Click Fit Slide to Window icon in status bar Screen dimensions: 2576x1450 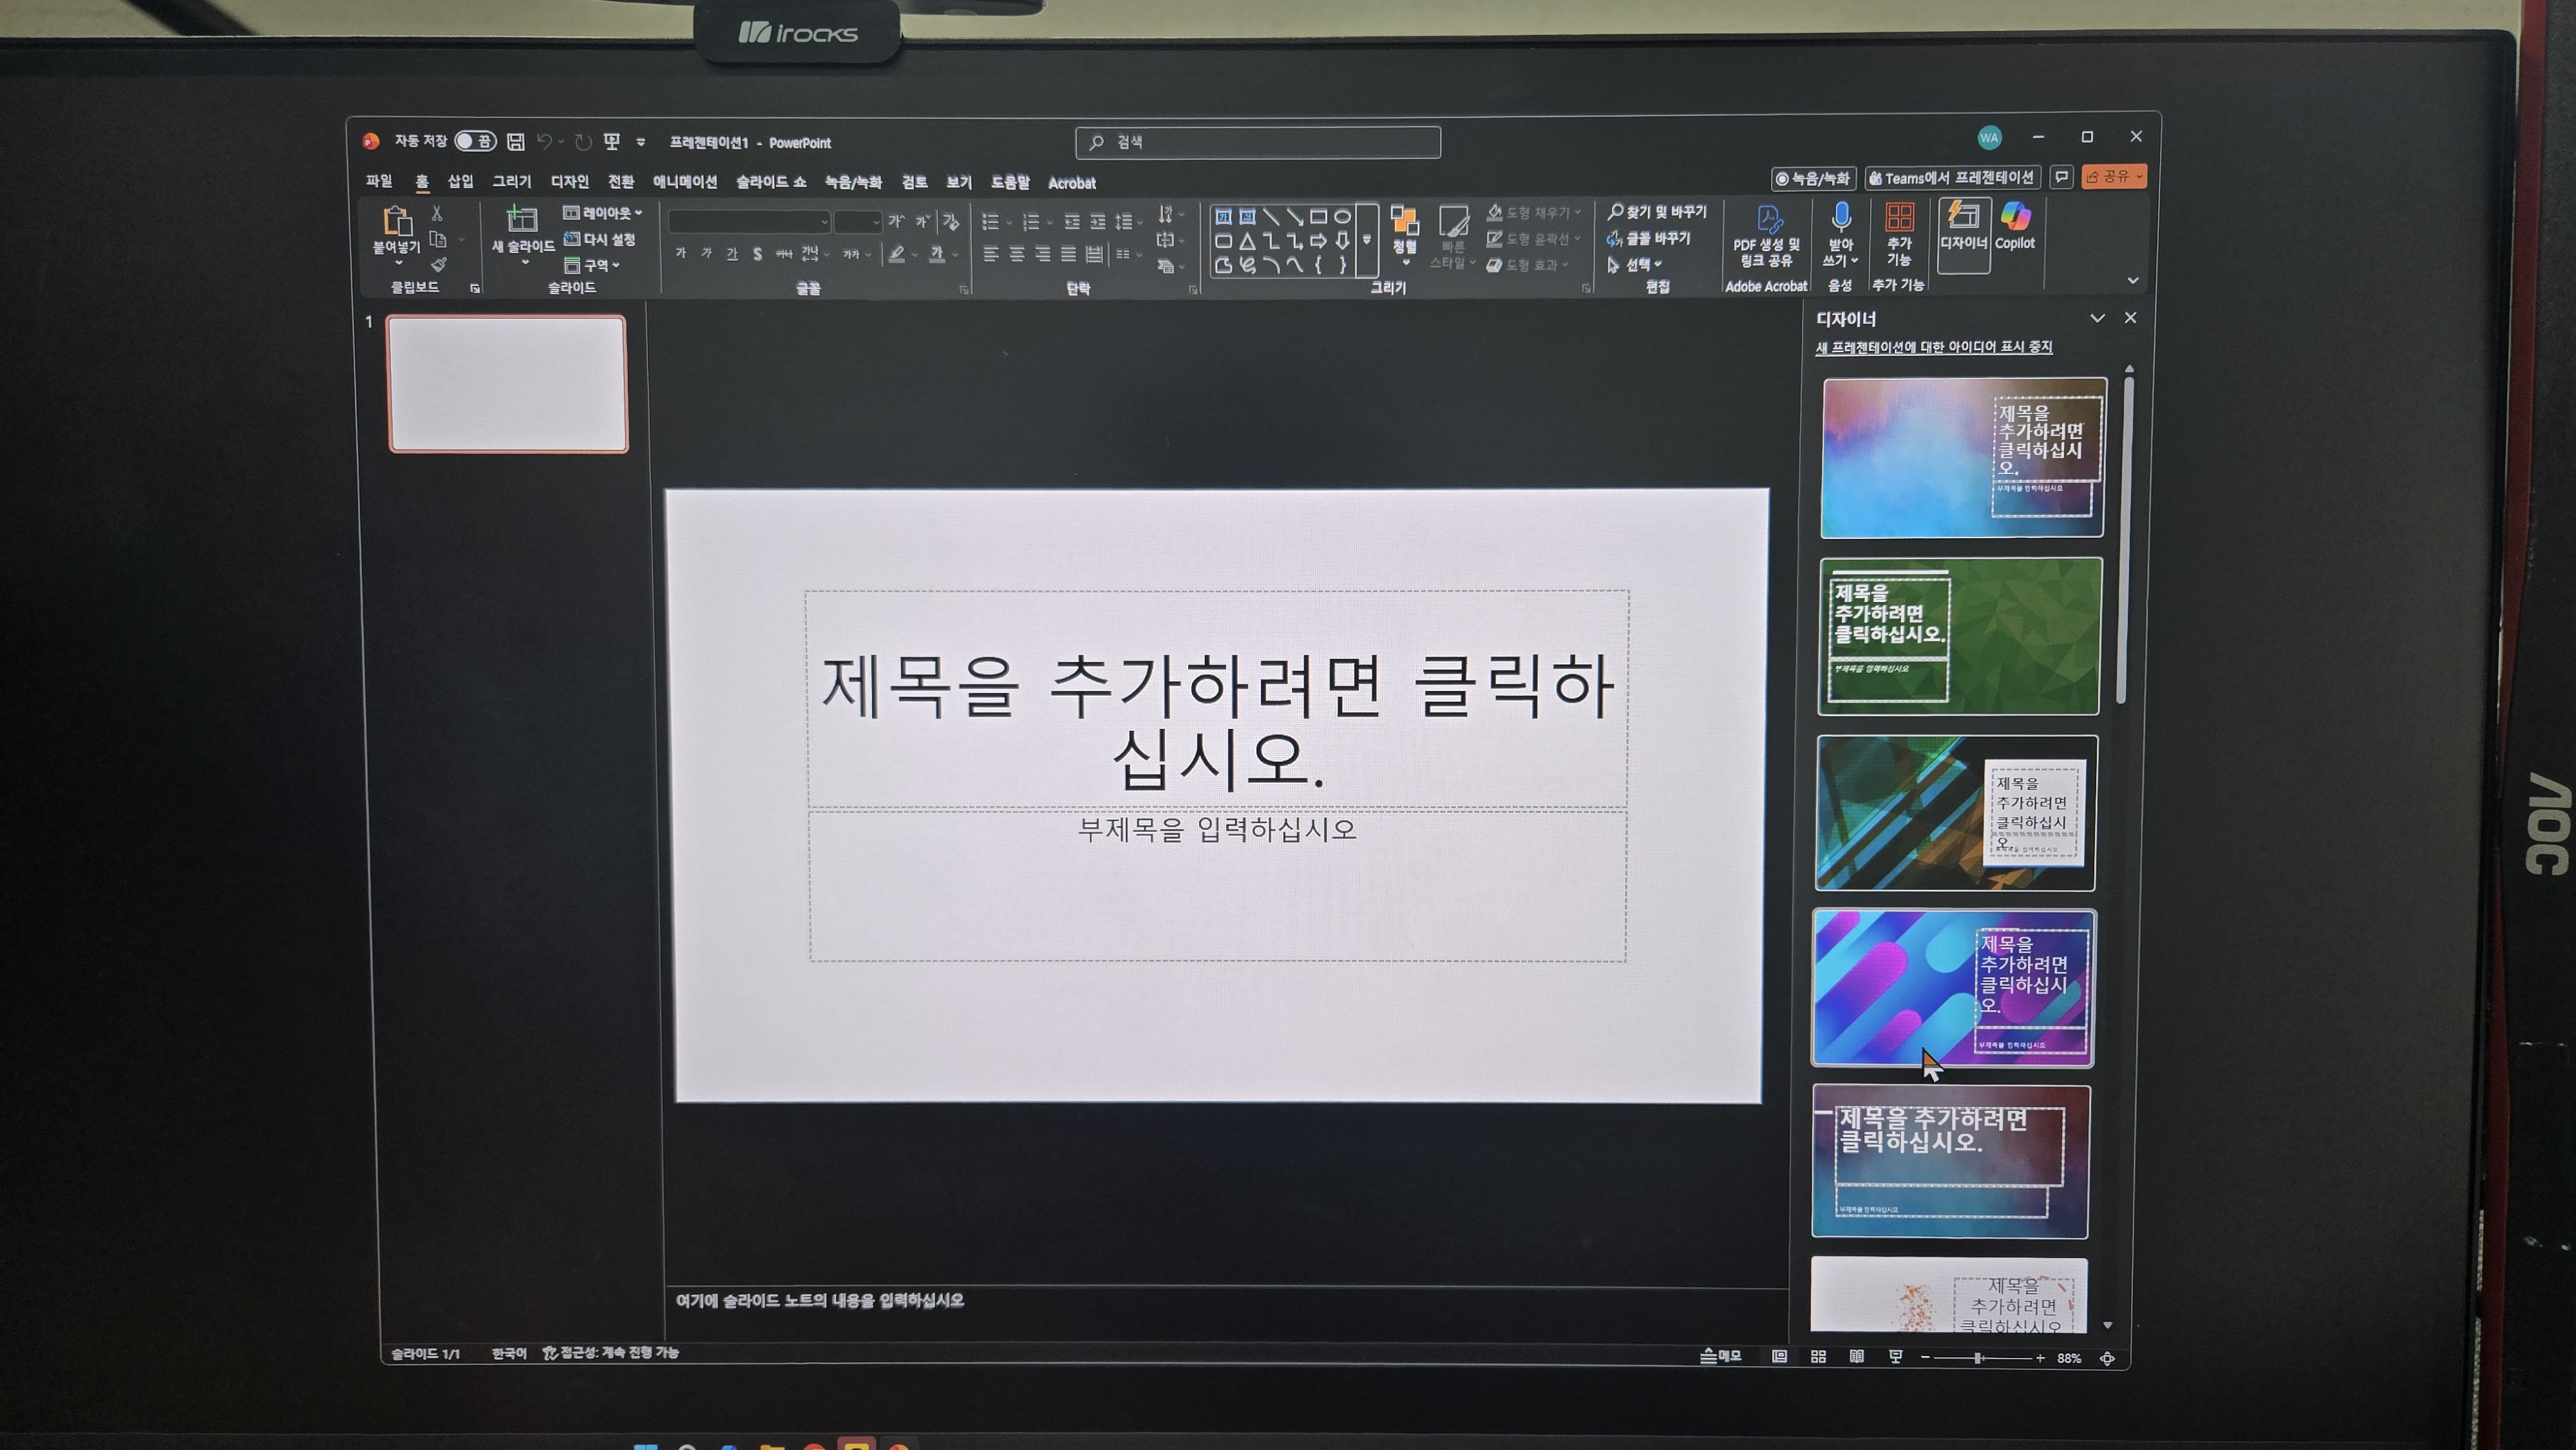coord(2107,1358)
